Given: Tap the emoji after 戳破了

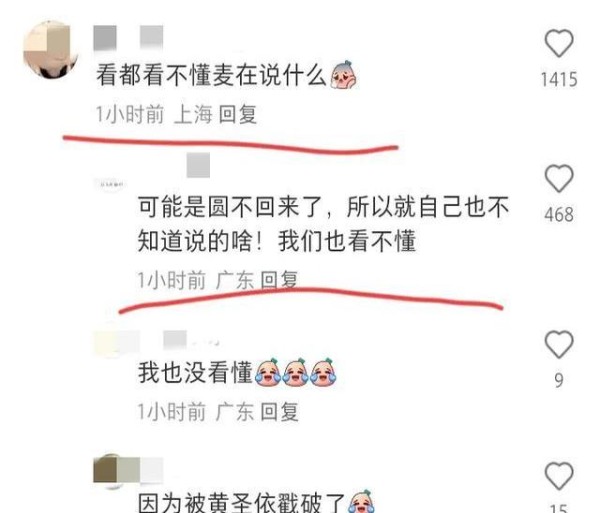Looking at the screenshot, I should [360, 502].
